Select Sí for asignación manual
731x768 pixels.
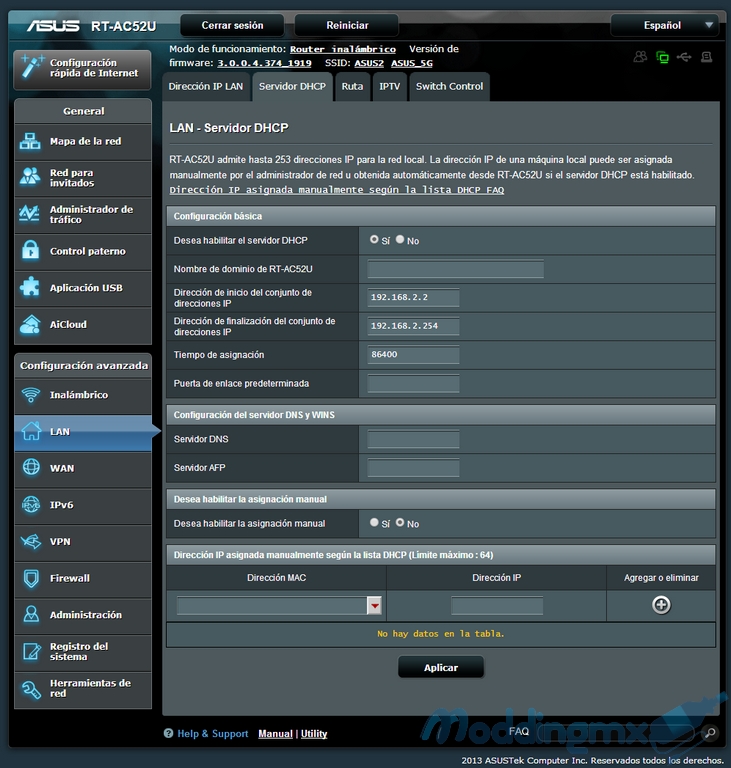[374, 523]
